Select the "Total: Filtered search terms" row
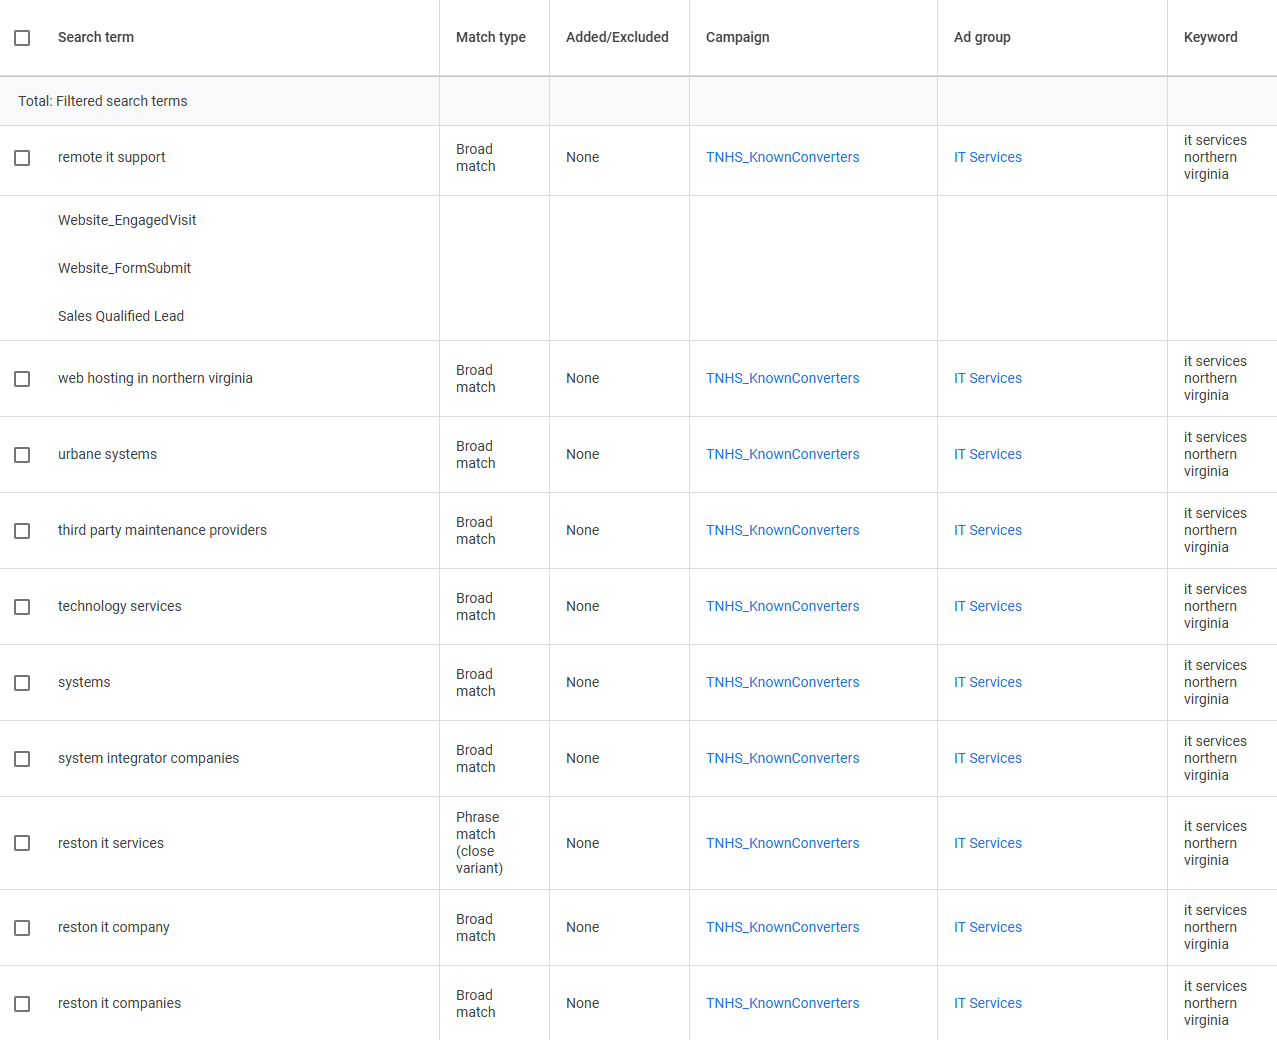 (x=100, y=101)
